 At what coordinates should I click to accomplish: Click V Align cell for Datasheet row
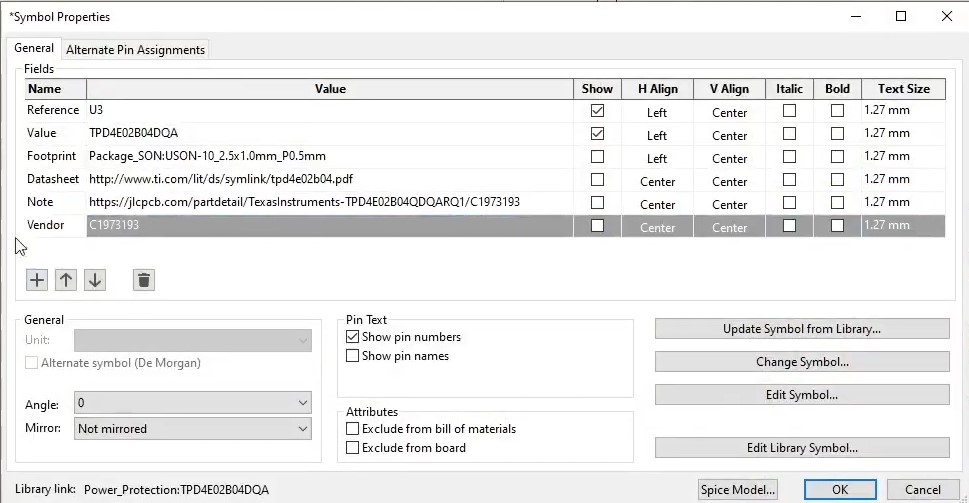pyautogui.click(x=729, y=181)
